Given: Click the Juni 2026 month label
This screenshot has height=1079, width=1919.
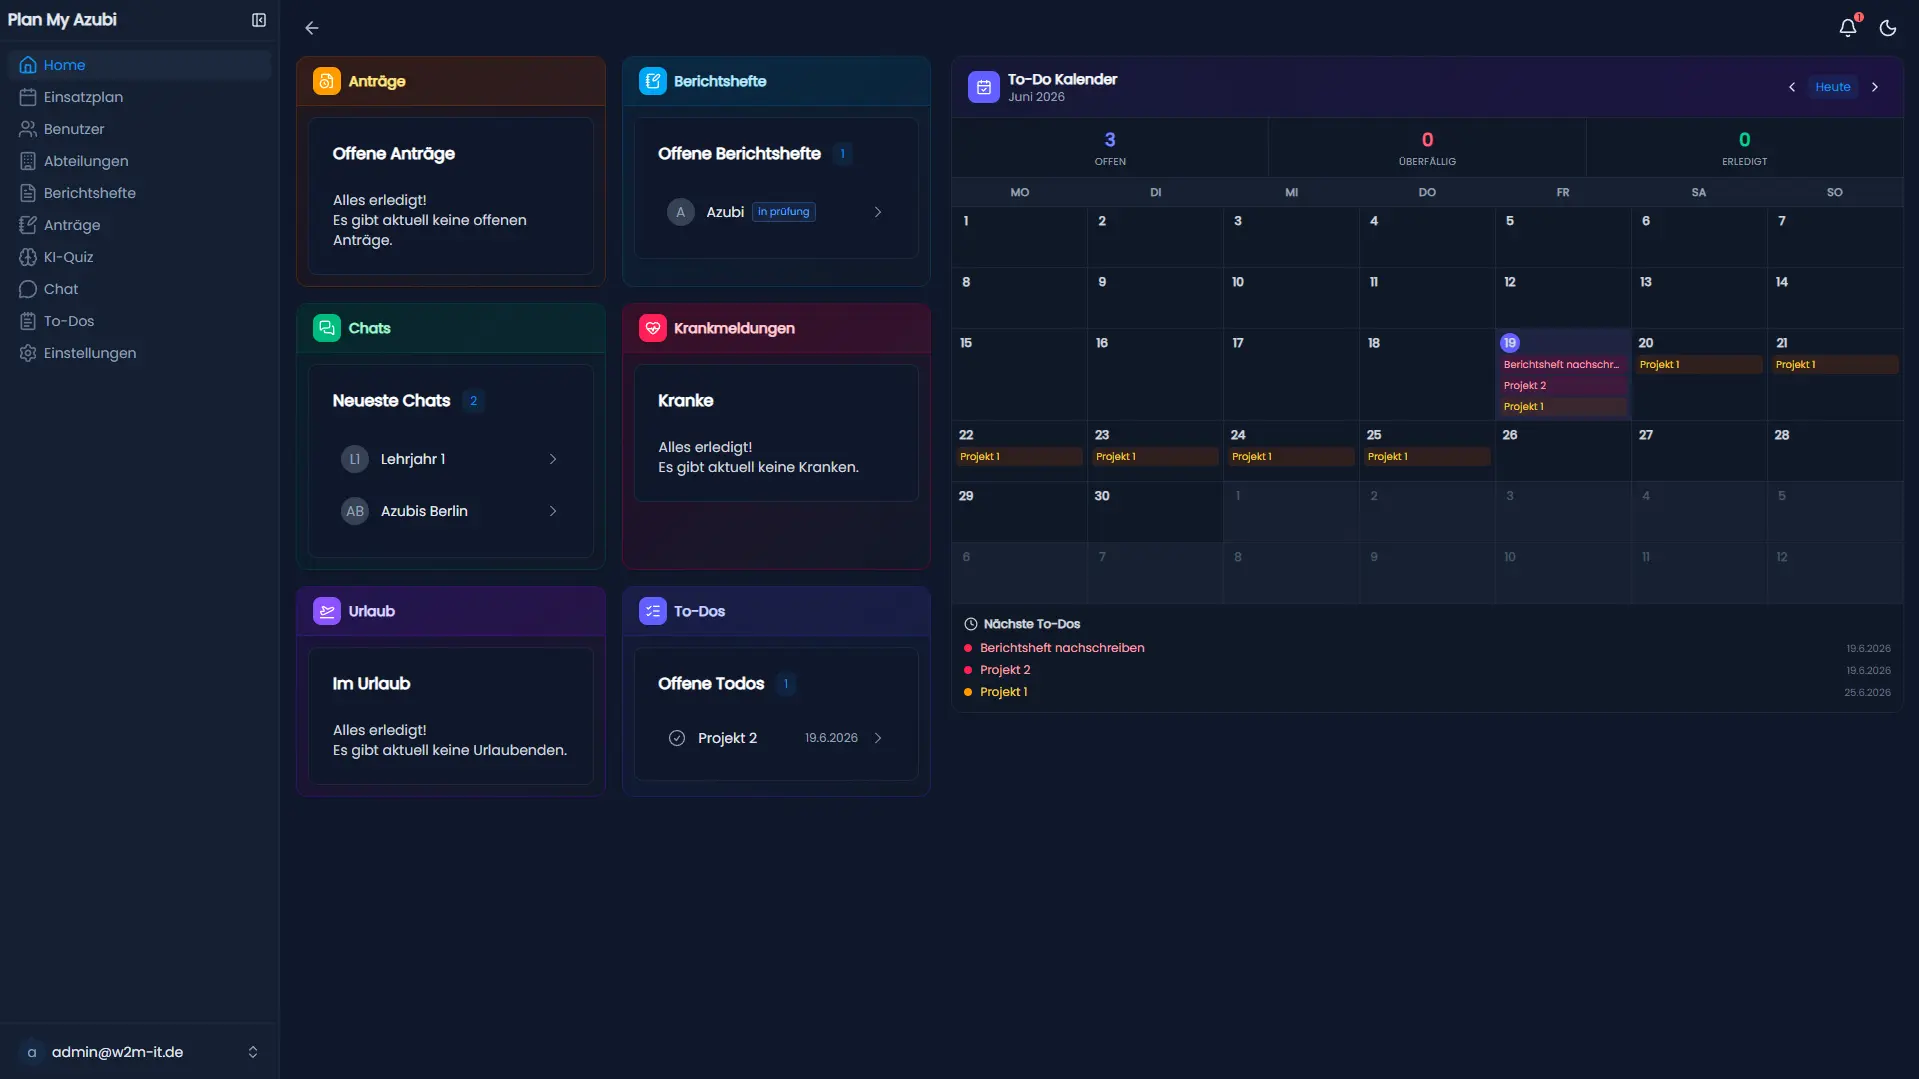Looking at the screenshot, I should (1036, 97).
